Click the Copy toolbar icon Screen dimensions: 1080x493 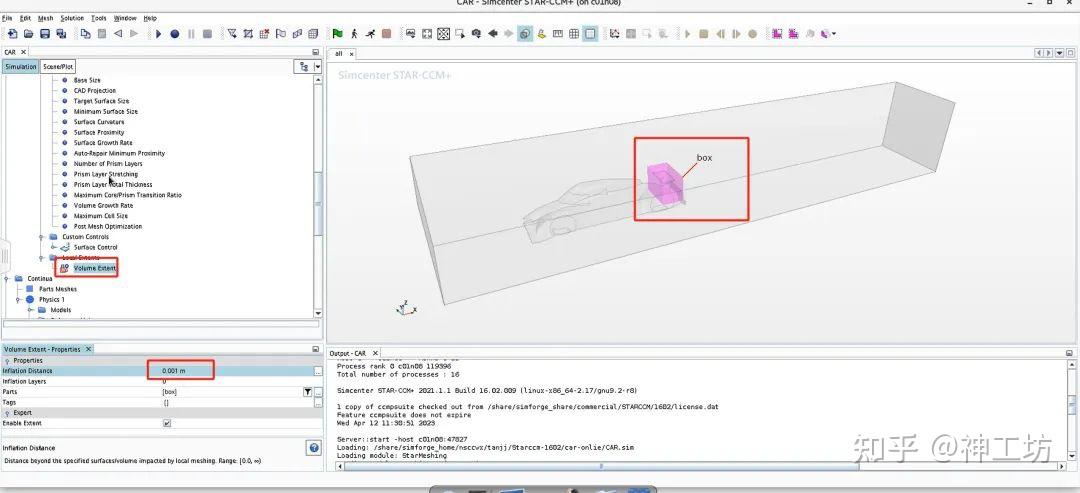pyautogui.click(x=85, y=34)
